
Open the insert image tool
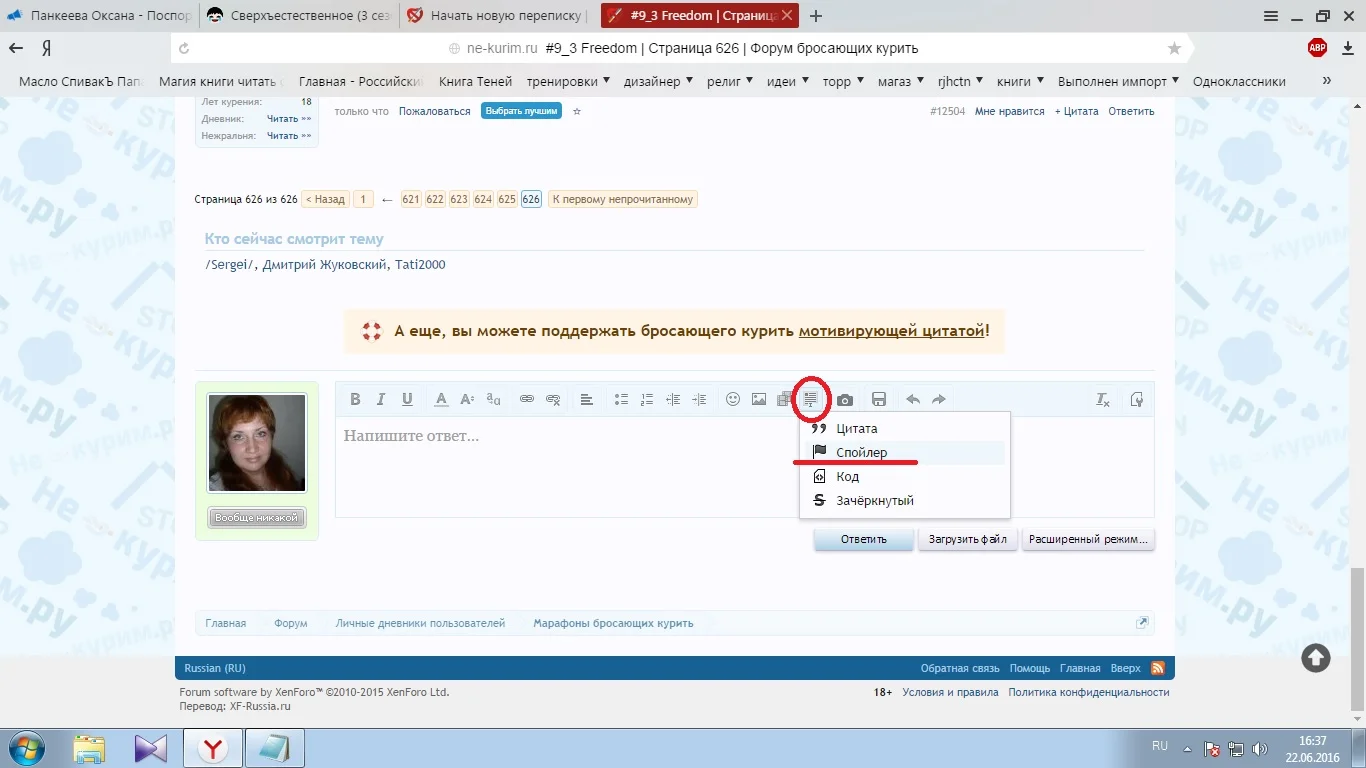point(758,399)
